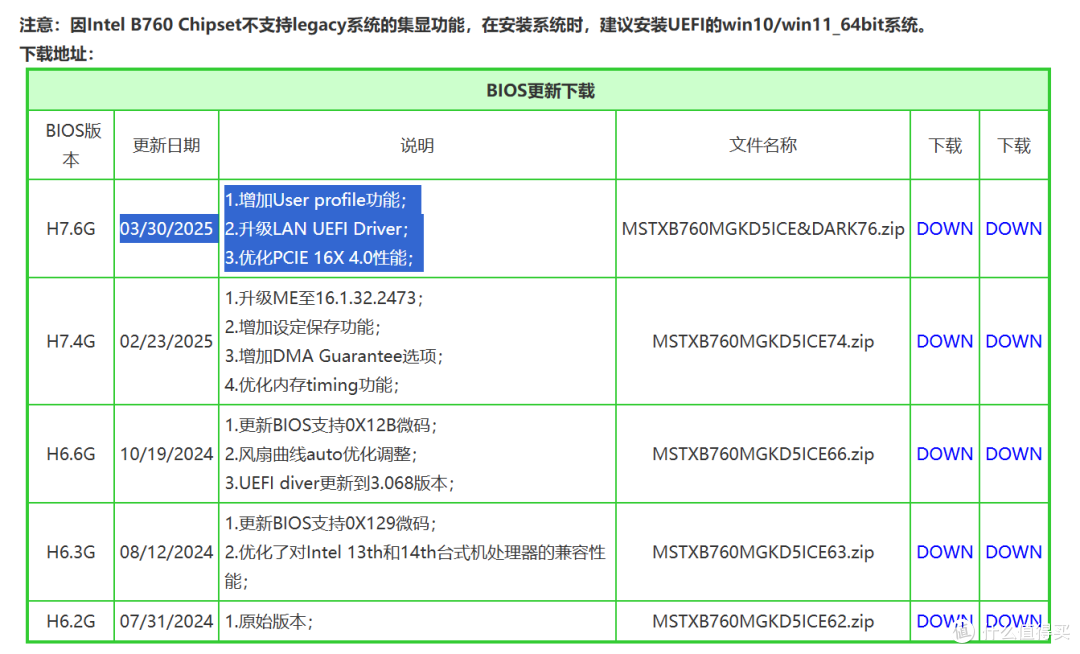The height and width of the screenshot is (654, 1080).
Task: Click the '更新日期' column header
Action: pyautogui.click(x=166, y=145)
